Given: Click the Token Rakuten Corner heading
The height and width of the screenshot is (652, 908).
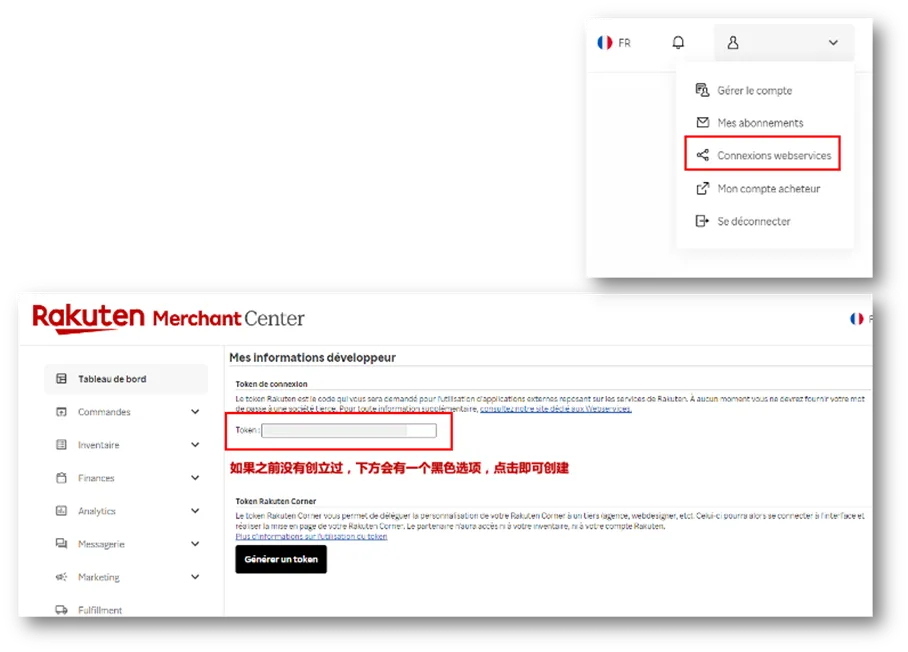Looking at the screenshot, I should [x=276, y=501].
